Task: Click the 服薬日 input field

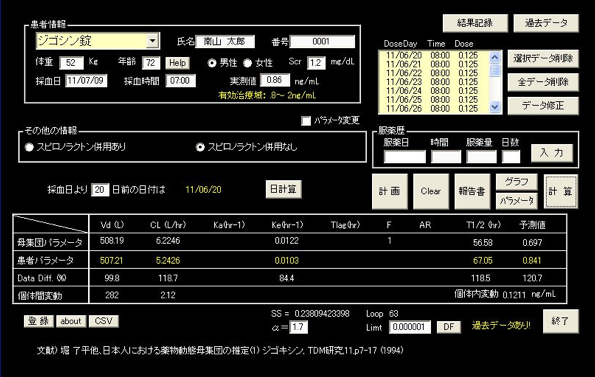Action: point(405,157)
